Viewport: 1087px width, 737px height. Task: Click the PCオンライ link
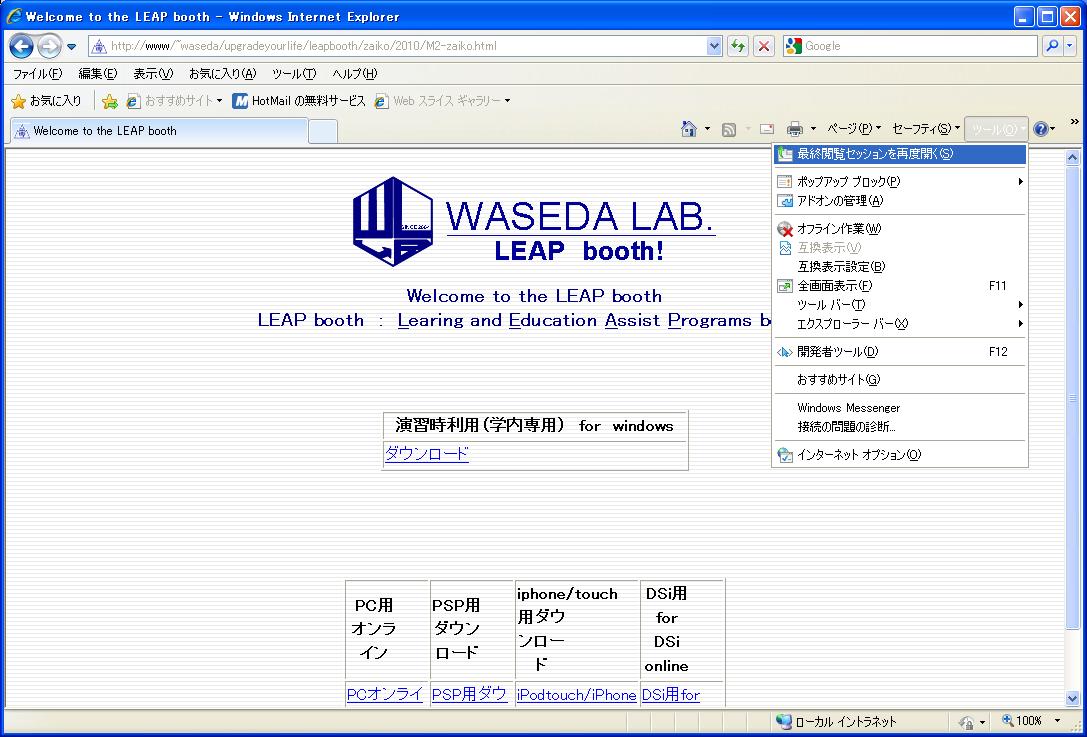(385, 695)
